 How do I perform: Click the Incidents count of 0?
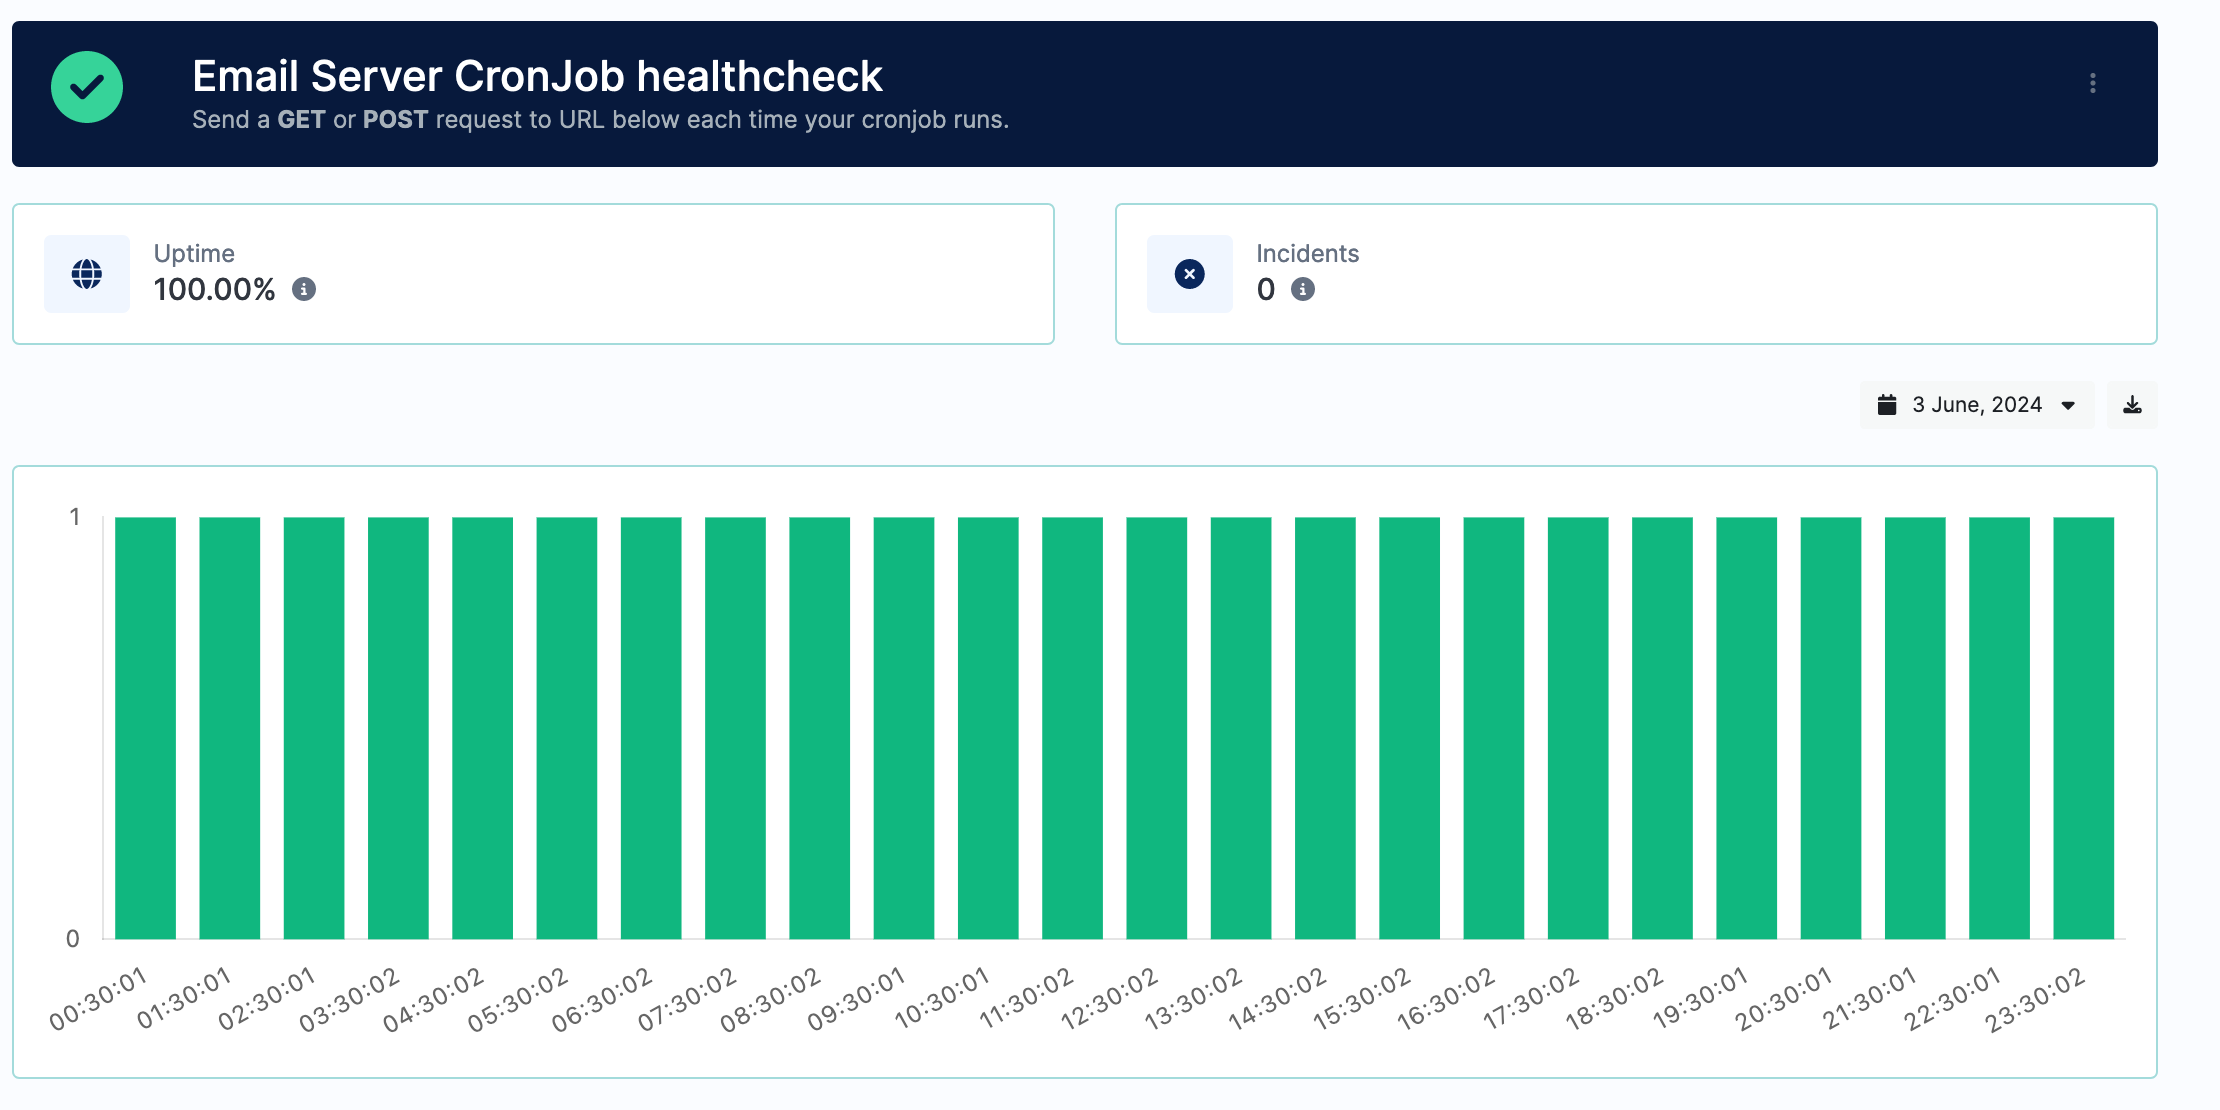1266,290
